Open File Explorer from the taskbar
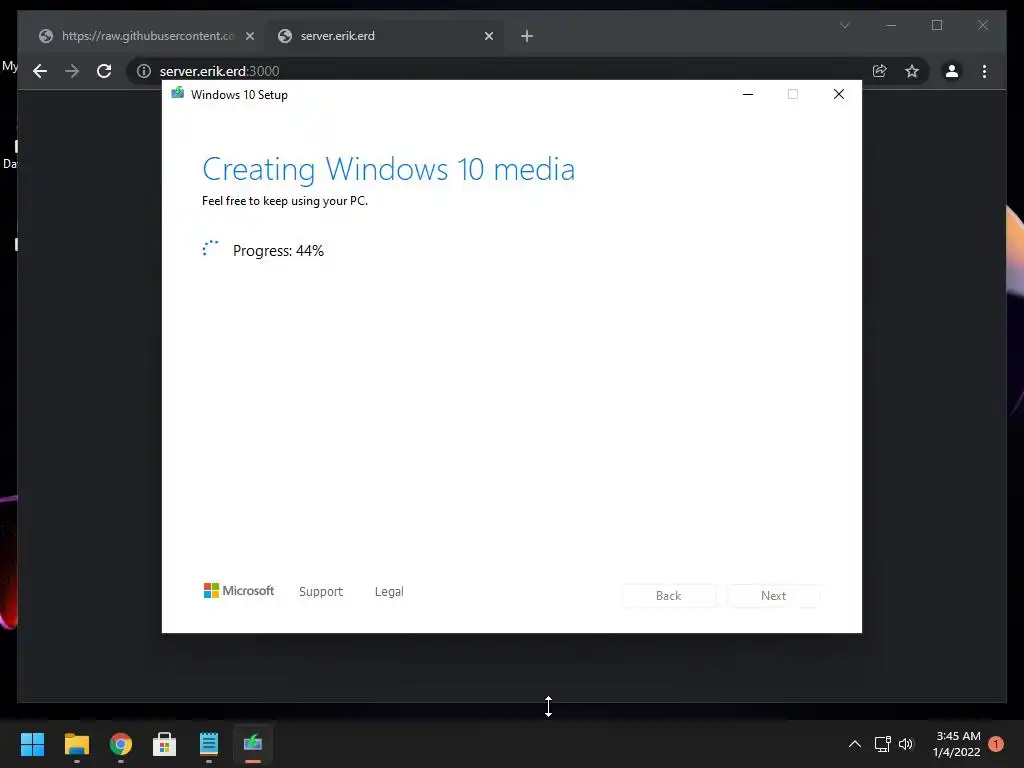1024x768 pixels. coord(76,744)
